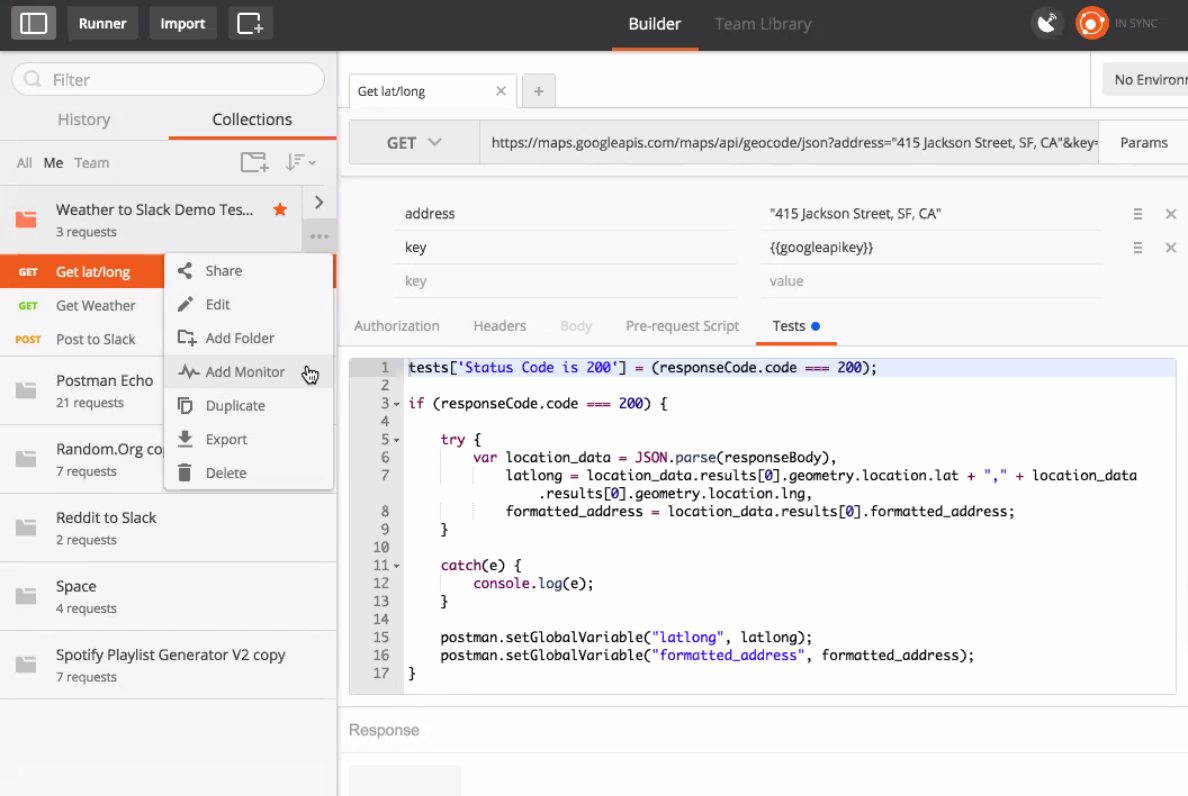Click the empty value parameter field
Image resolution: width=1188 pixels, height=796 pixels.
pos(930,281)
